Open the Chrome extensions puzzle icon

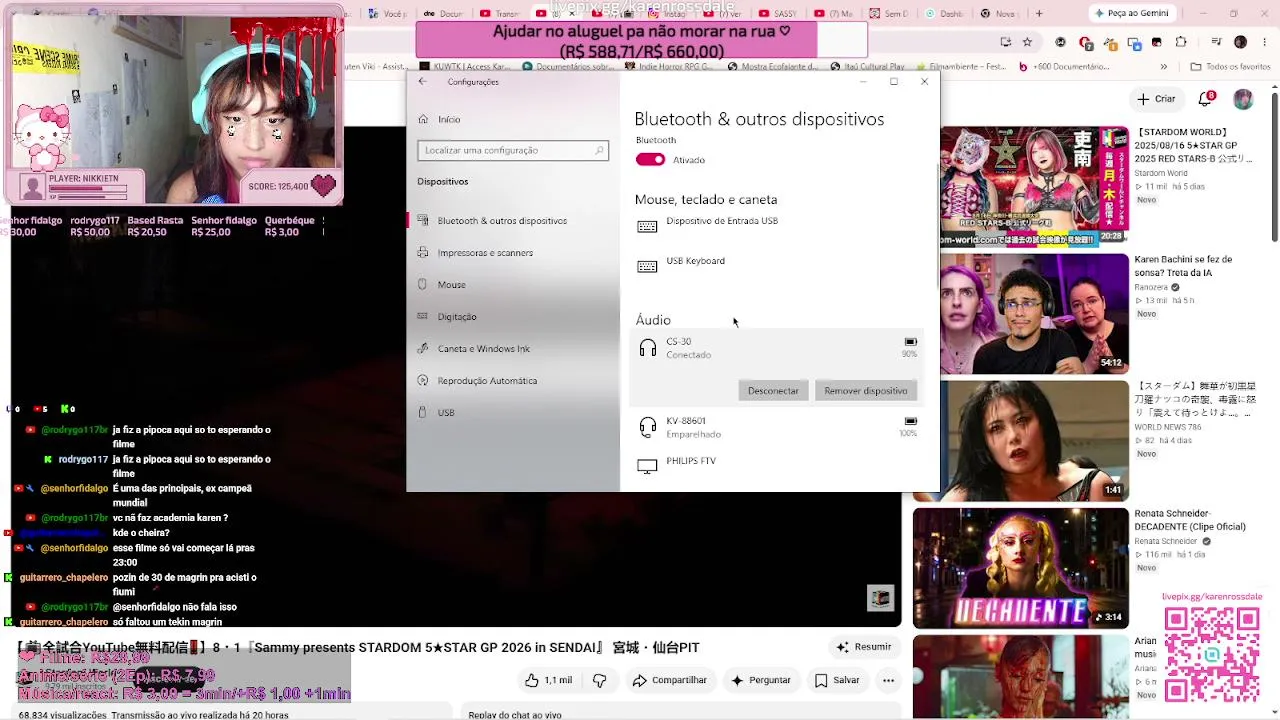(1181, 42)
